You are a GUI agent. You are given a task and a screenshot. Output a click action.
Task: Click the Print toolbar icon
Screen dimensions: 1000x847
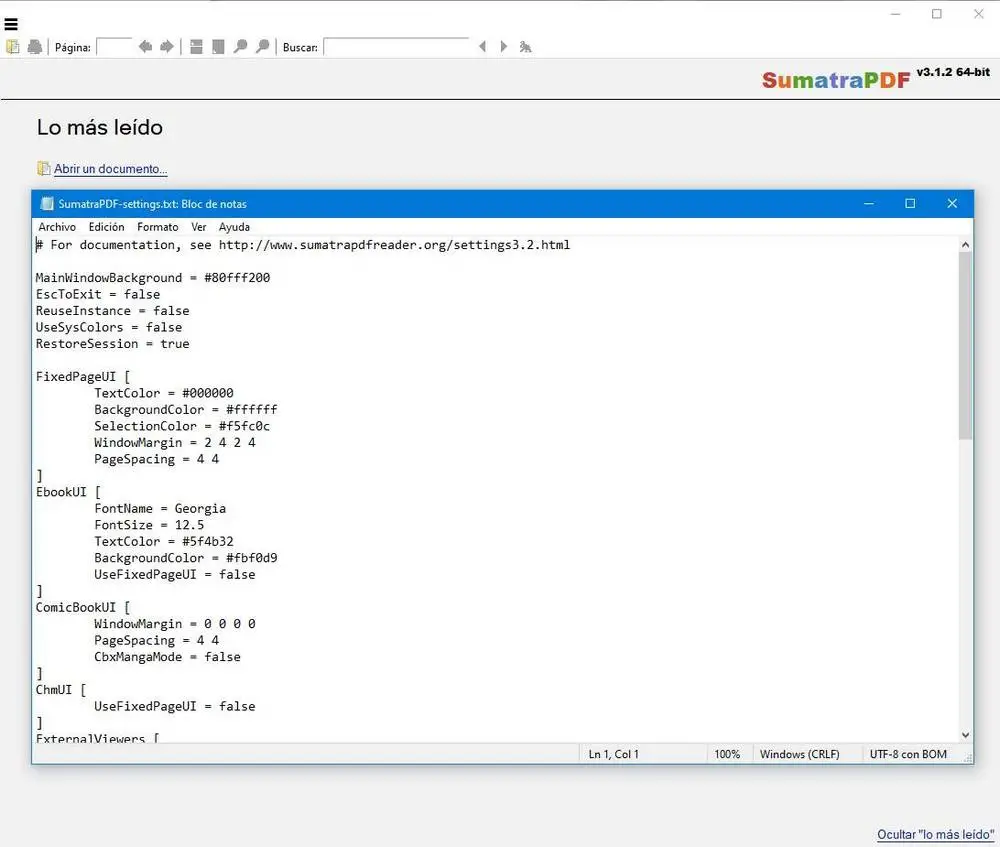point(35,47)
